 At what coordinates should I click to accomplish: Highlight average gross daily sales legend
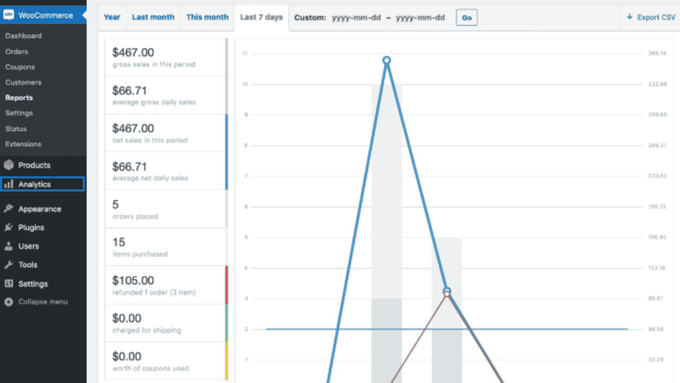166,95
